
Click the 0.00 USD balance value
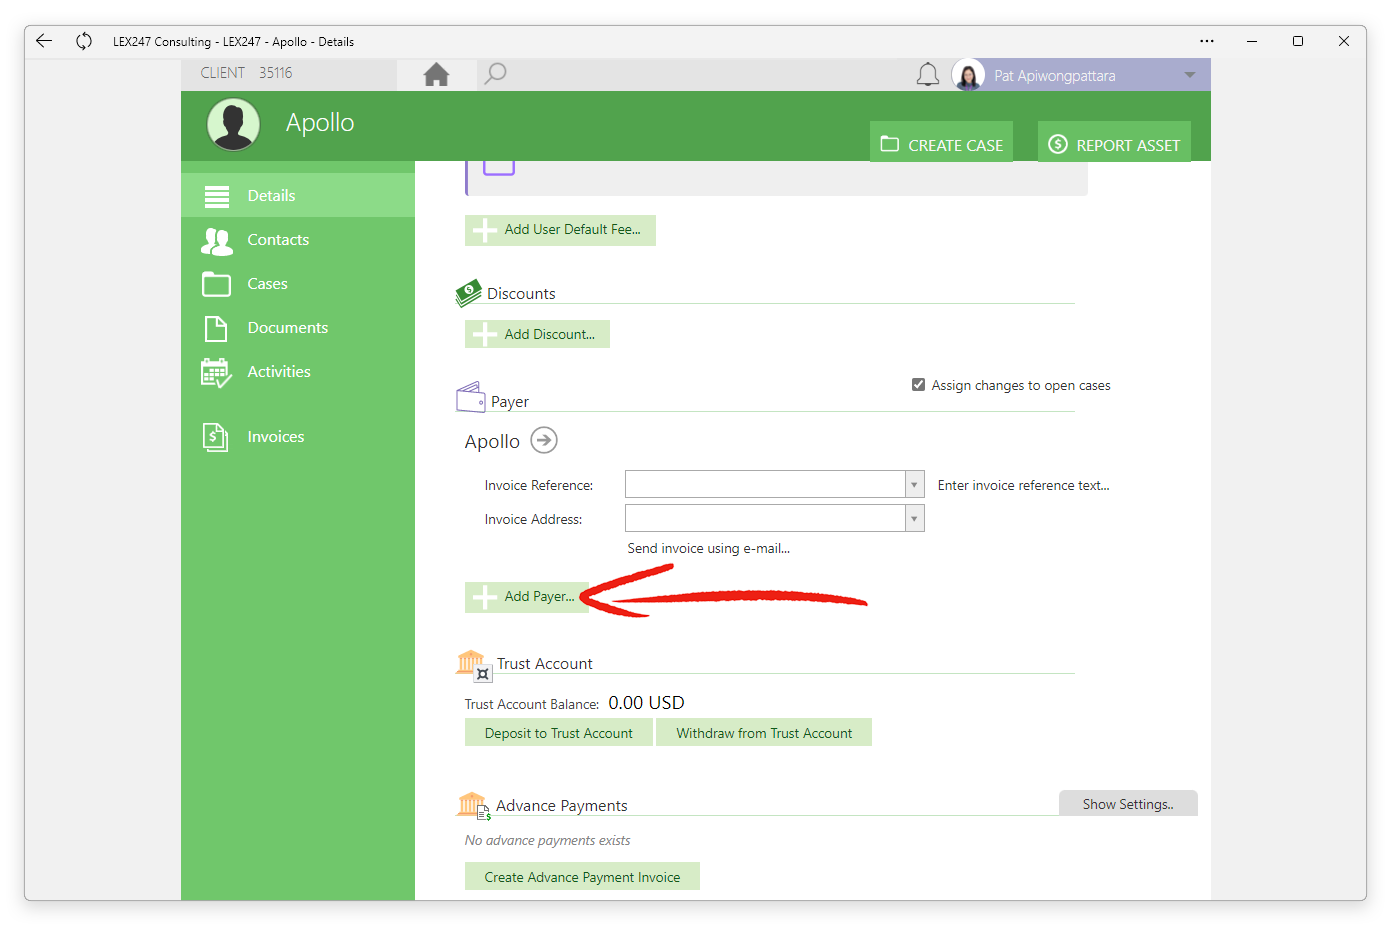646,703
